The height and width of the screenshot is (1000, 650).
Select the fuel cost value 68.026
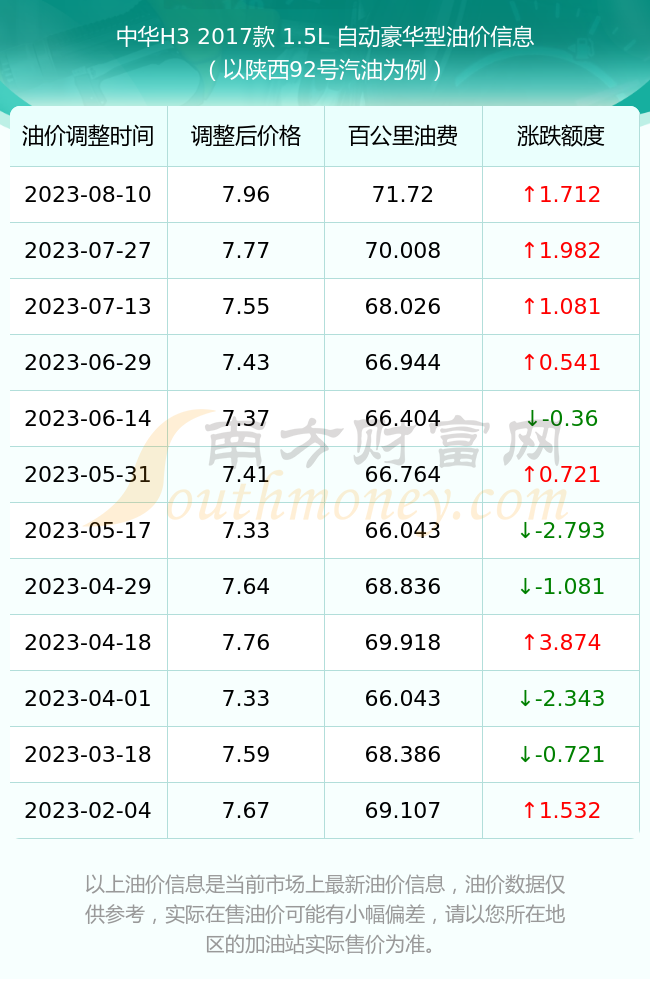pos(403,307)
